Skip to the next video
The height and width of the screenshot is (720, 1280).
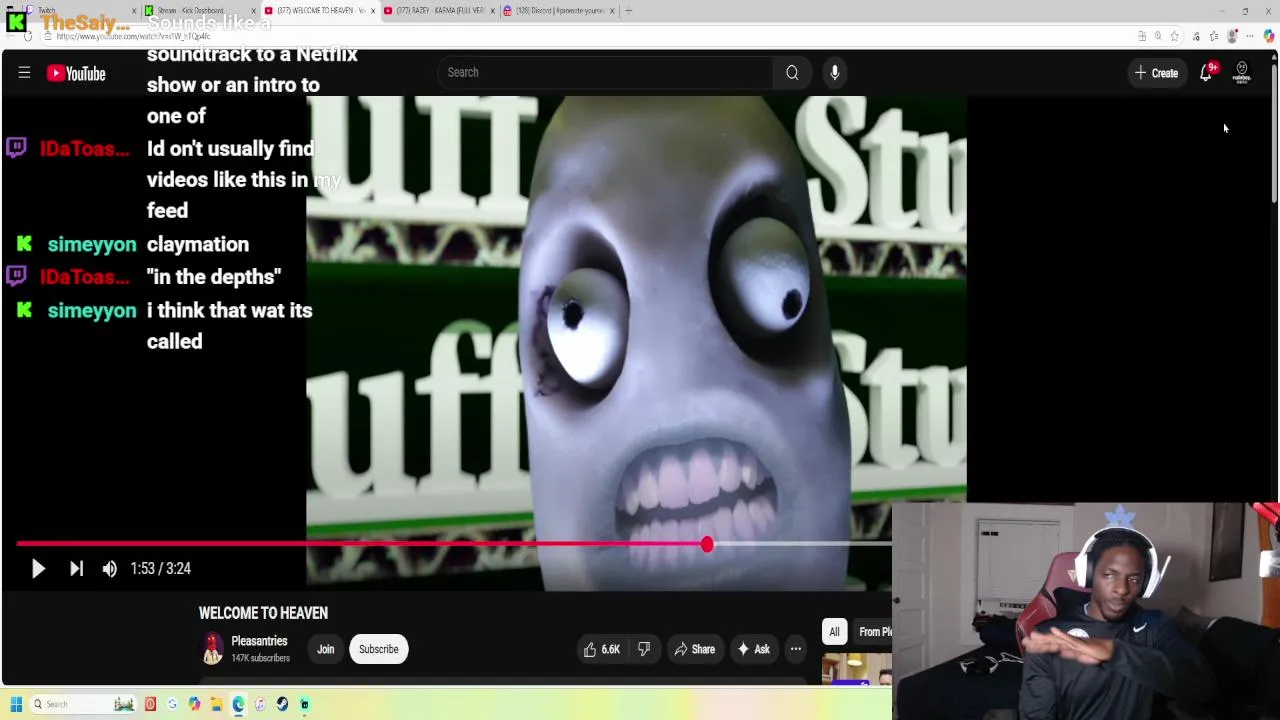click(x=76, y=568)
